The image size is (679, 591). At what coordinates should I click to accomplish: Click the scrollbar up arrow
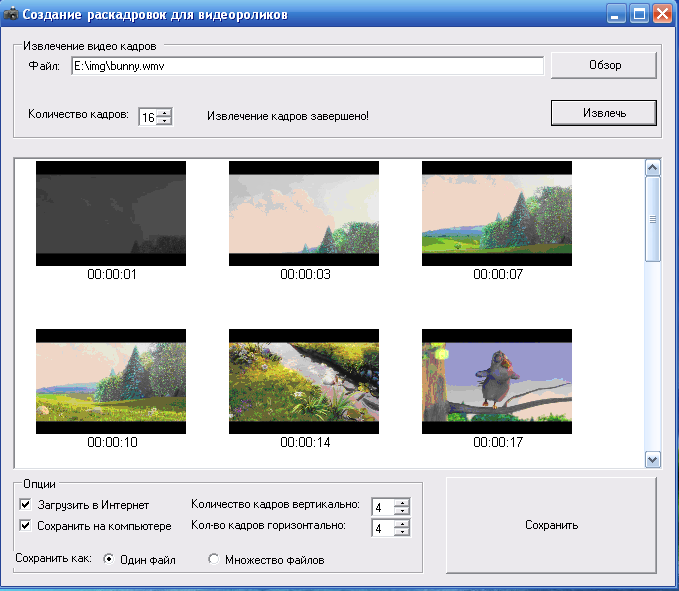[653, 168]
